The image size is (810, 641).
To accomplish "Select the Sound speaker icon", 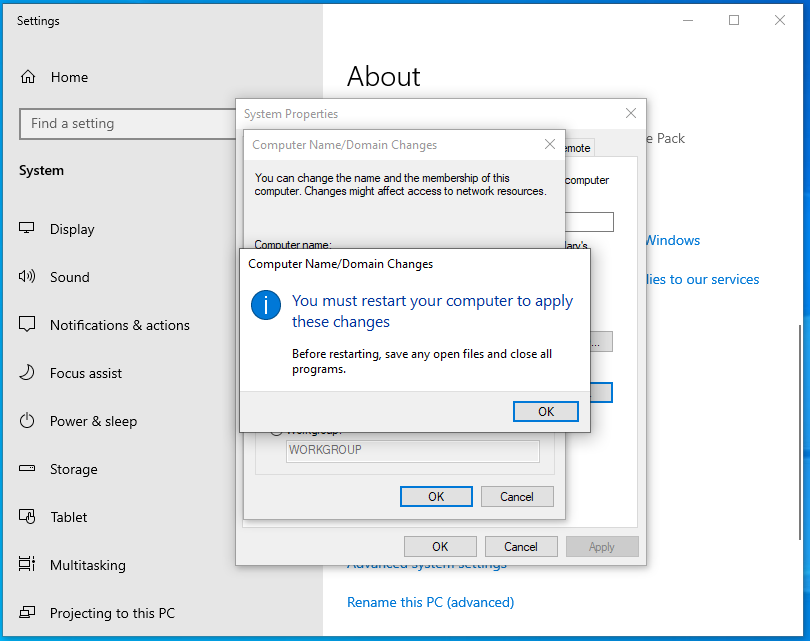I will 28,277.
